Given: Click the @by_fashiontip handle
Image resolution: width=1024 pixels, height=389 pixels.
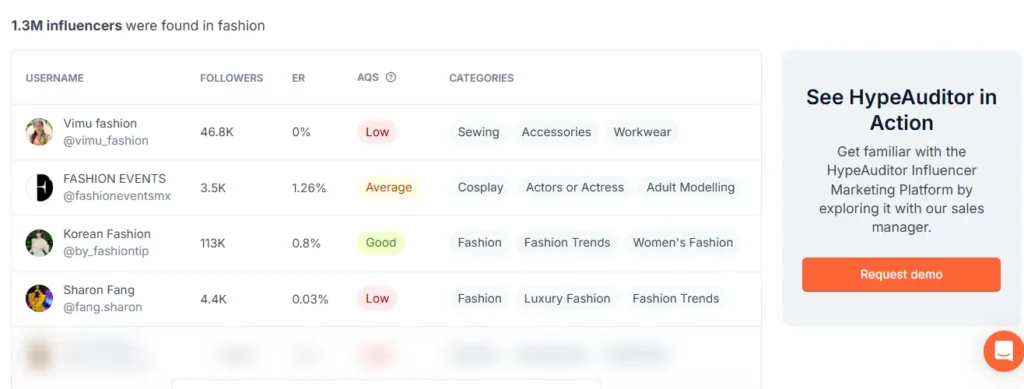Looking at the screenshot, I should 106,251.
